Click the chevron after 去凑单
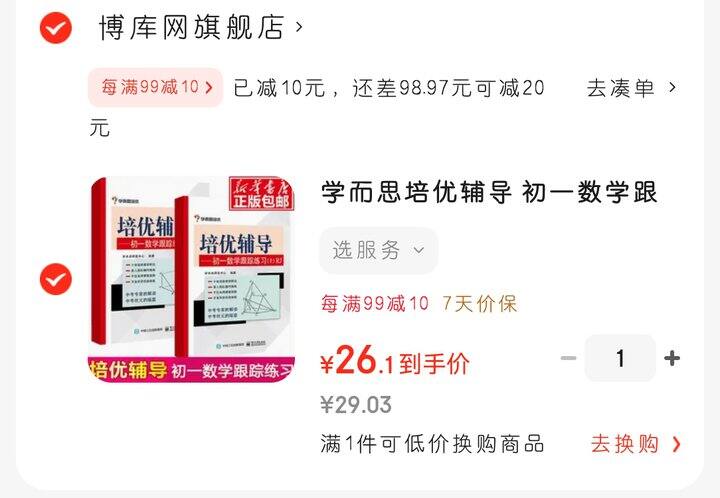720x498 pixels. 672,87
